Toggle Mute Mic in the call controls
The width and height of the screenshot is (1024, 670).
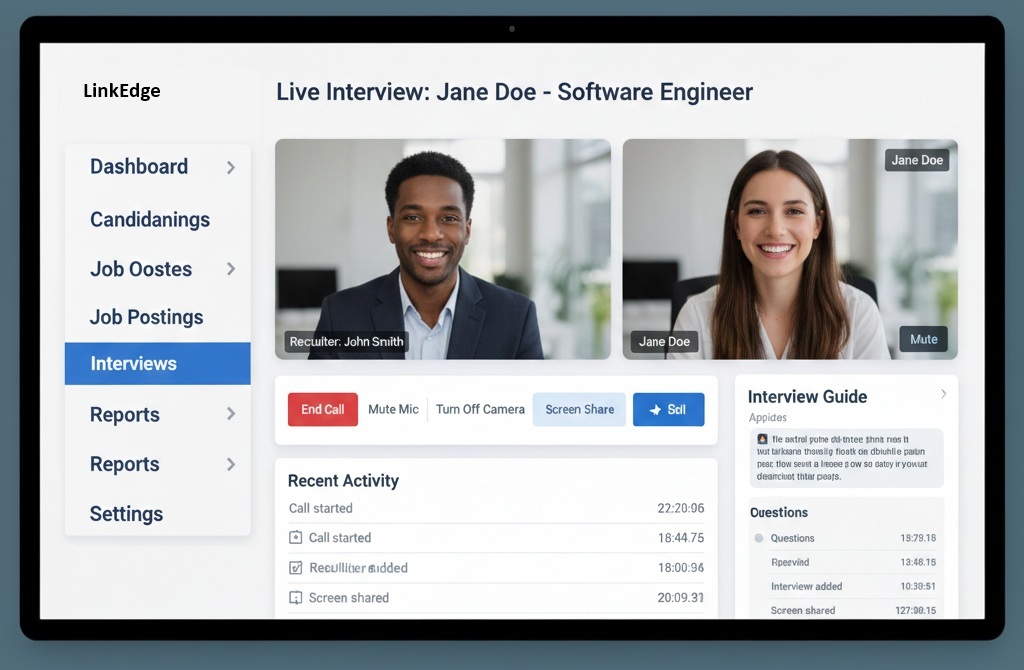pyautogui.click(x=393, y=410)
